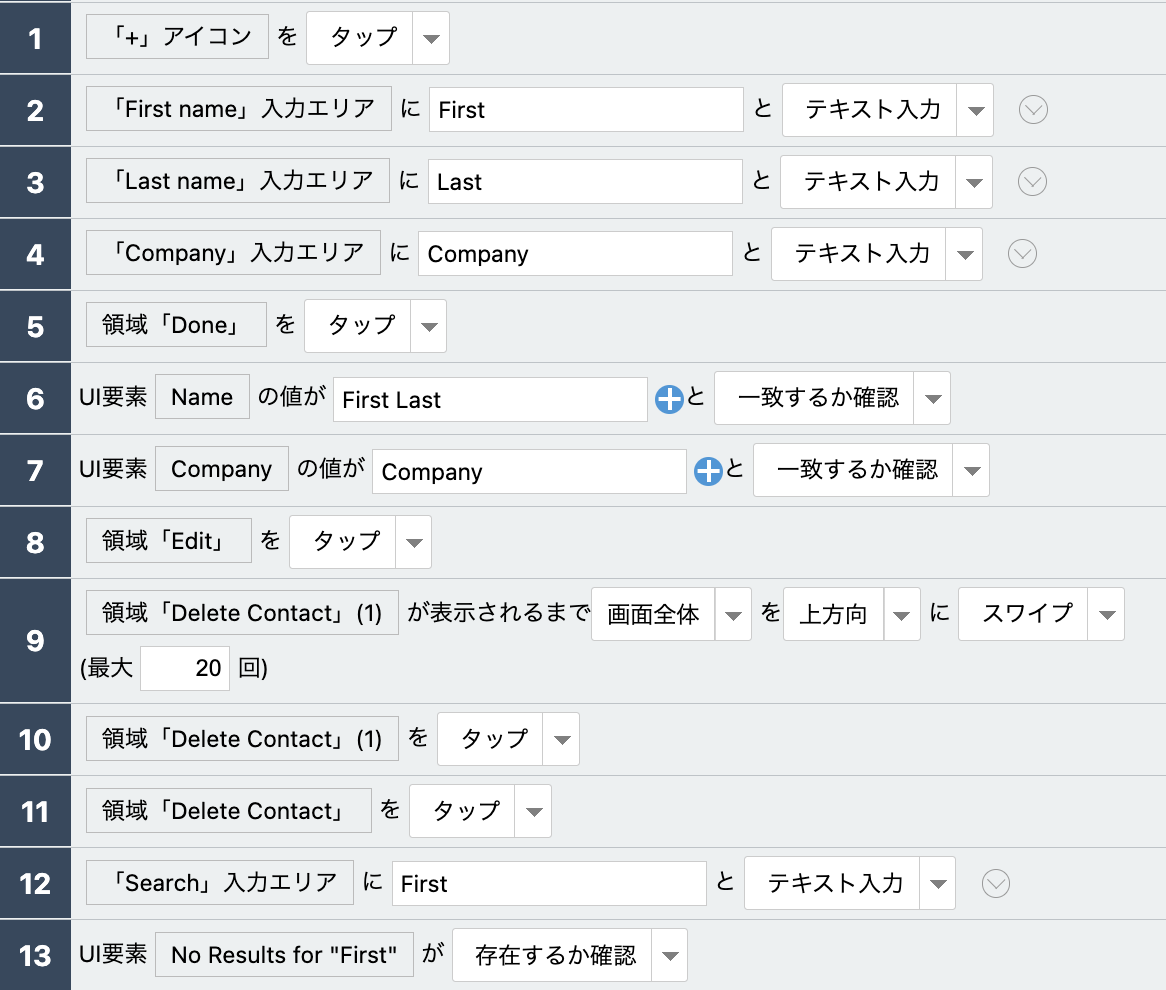Open the 存在するか確認 dropdown arrow in step 13
Screen dimensions: 1166x990
[670, 955]
